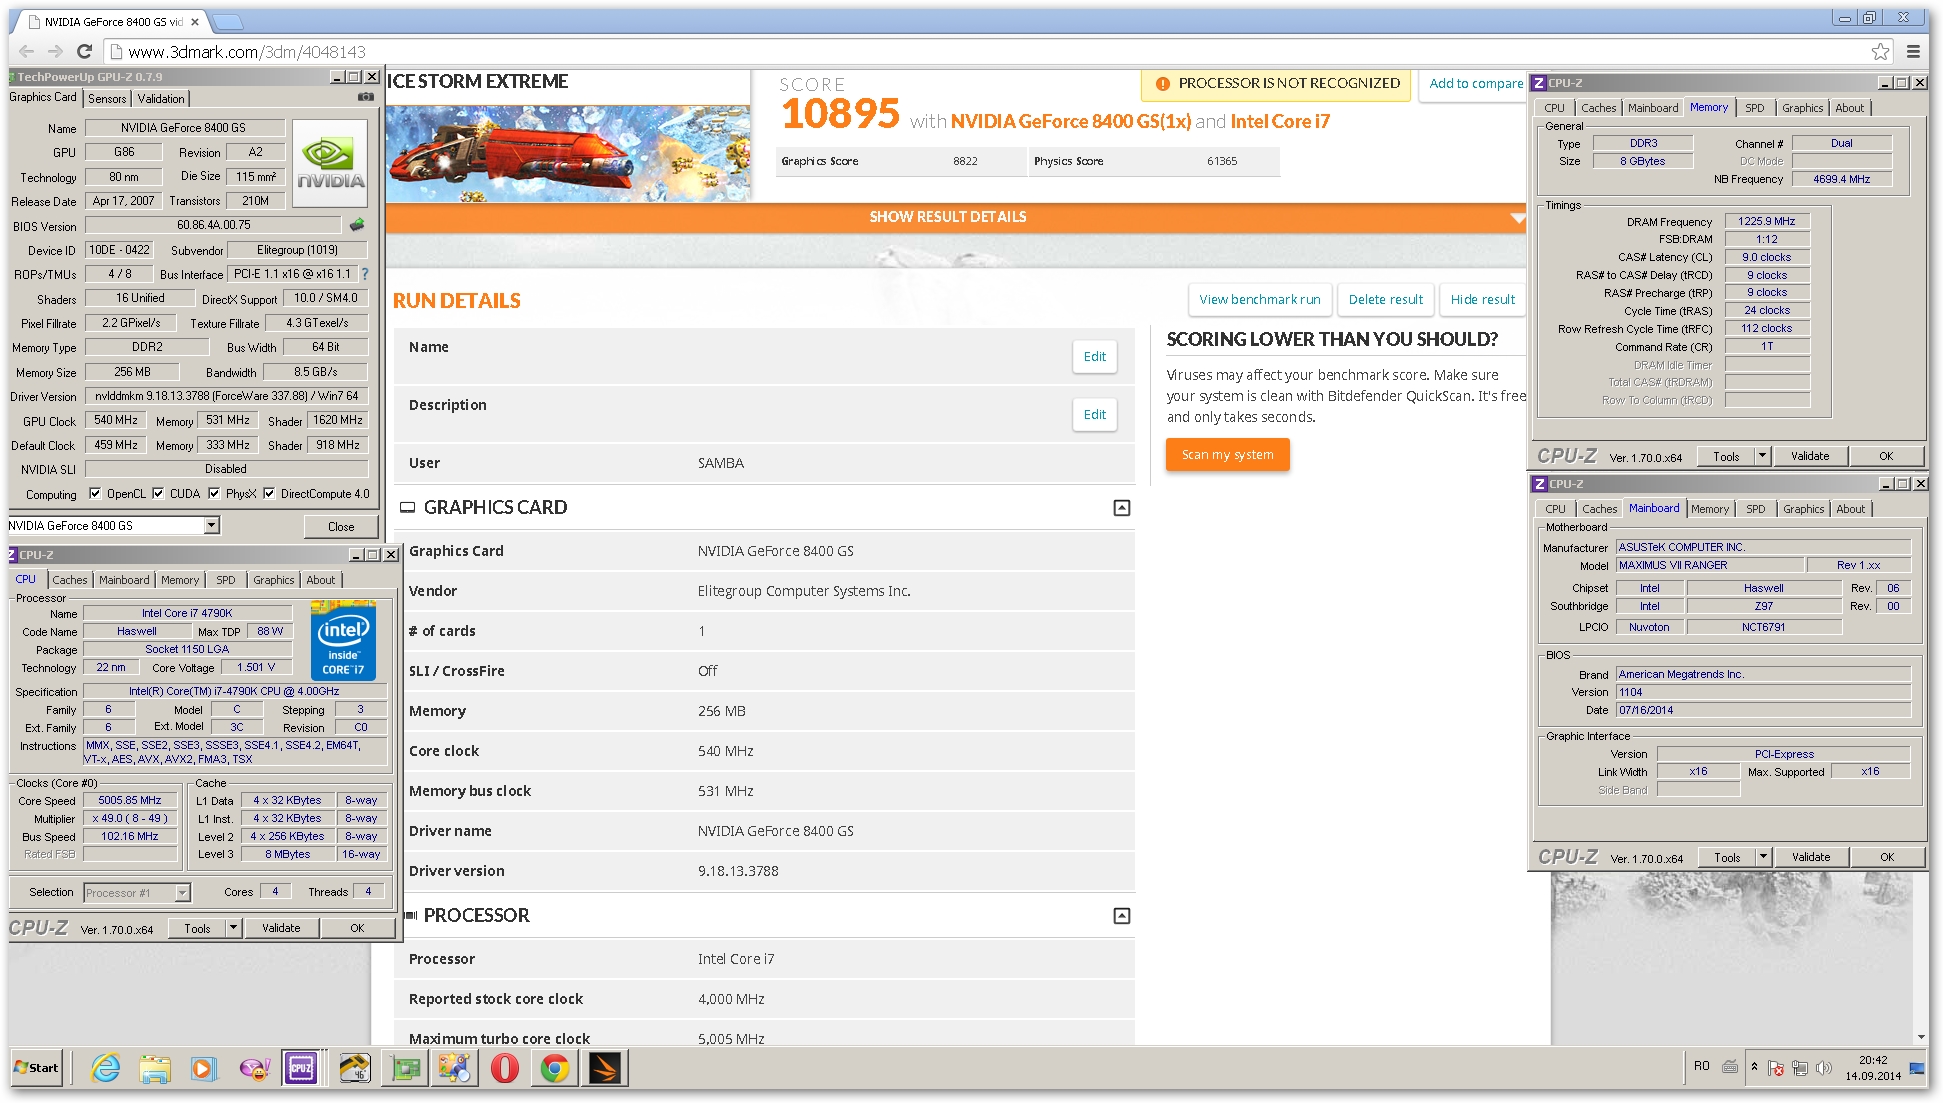
Task: Click the RO language indicator
Action: pyautogui.click(x=1702, y=1066)
